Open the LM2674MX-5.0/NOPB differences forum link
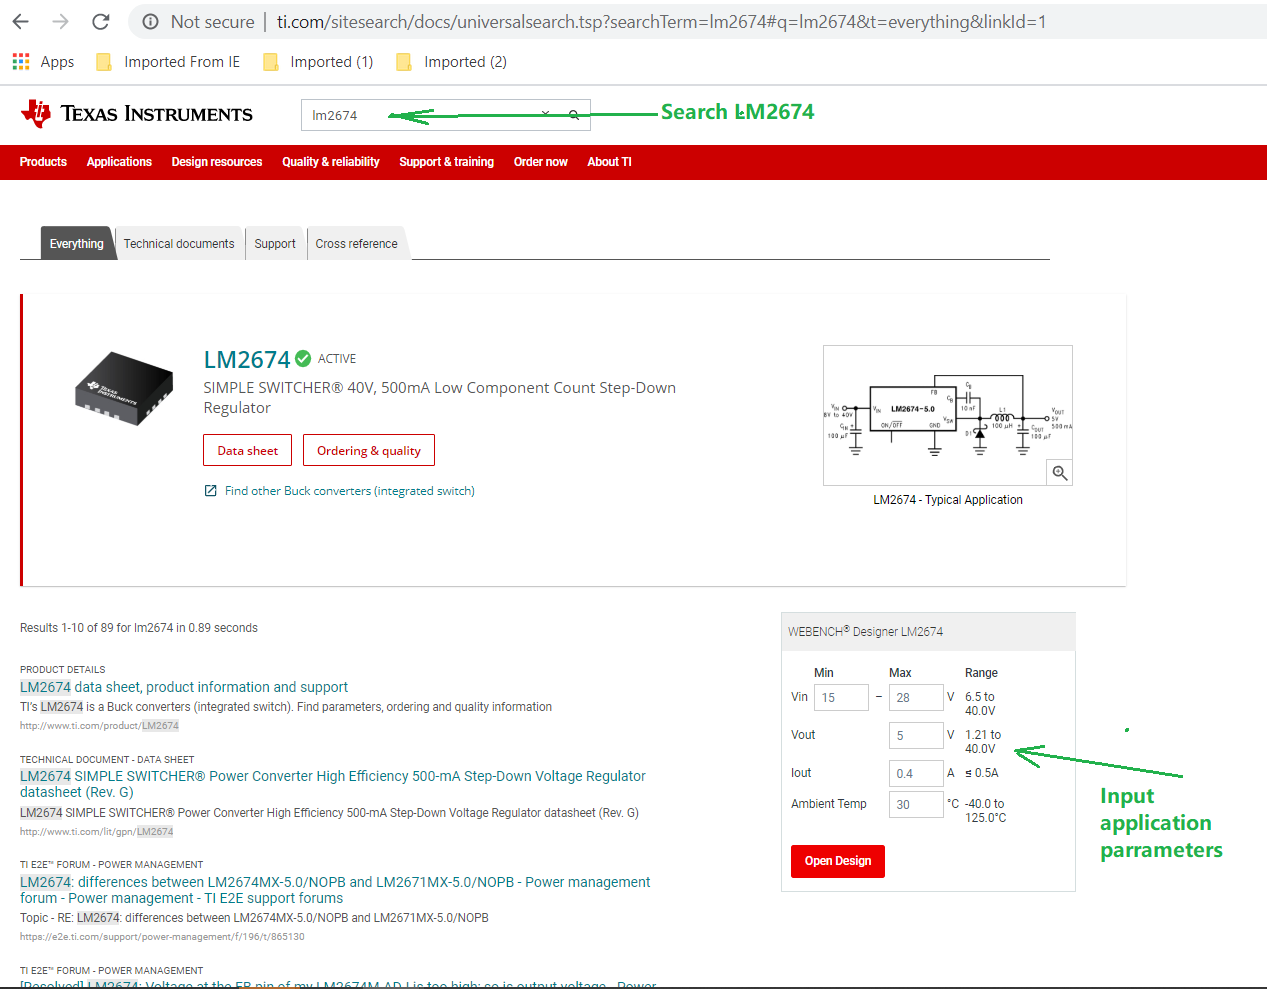The width and height of the screenshot is (1267, 989). (x=335, y=890)
